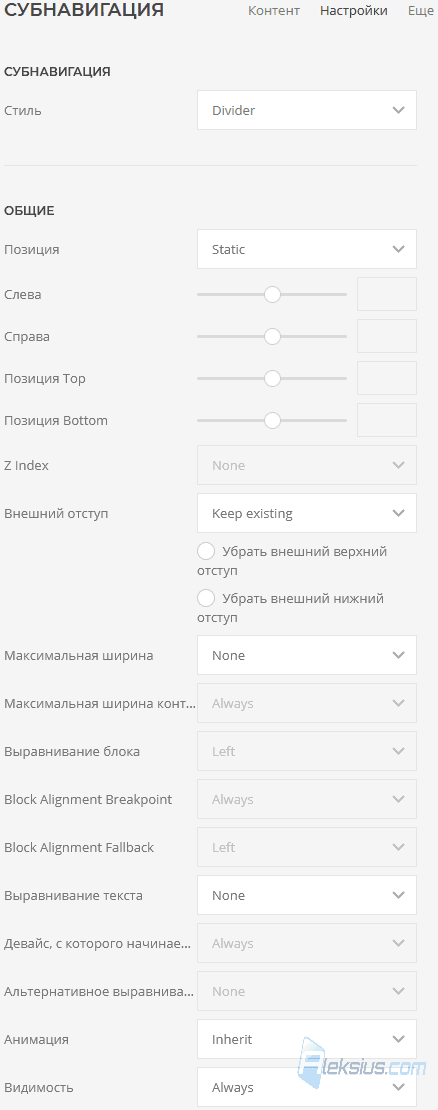Open the Анимация dropdown showing Inherit
The height and width of the screenshot is (1110, 438).
click(x=306, y=1039)
